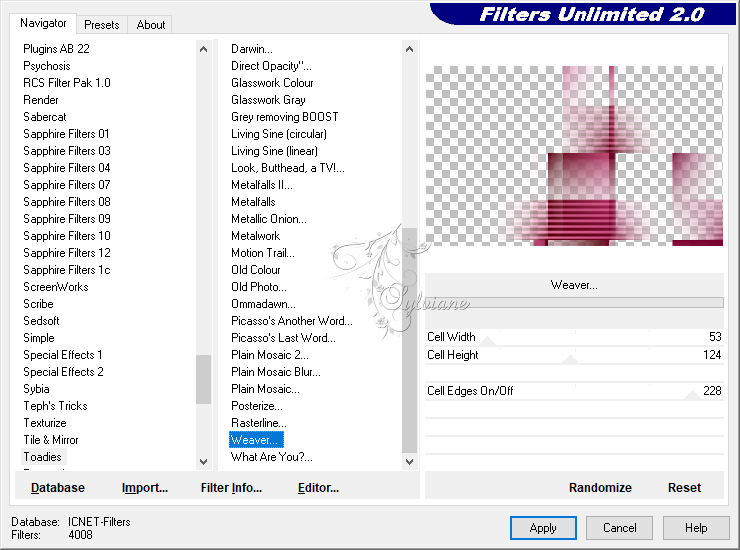The width and height of the screenshot is (740, 550).
Task: Select Special Effects 1 category
Action: pyautogui.click(x=63, y=355)
